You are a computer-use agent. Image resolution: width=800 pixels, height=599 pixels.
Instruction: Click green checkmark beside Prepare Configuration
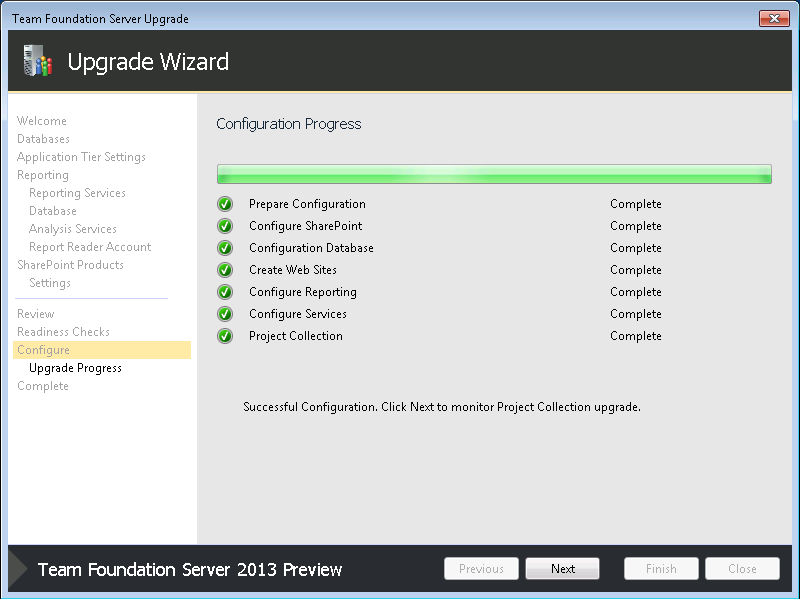225,204
